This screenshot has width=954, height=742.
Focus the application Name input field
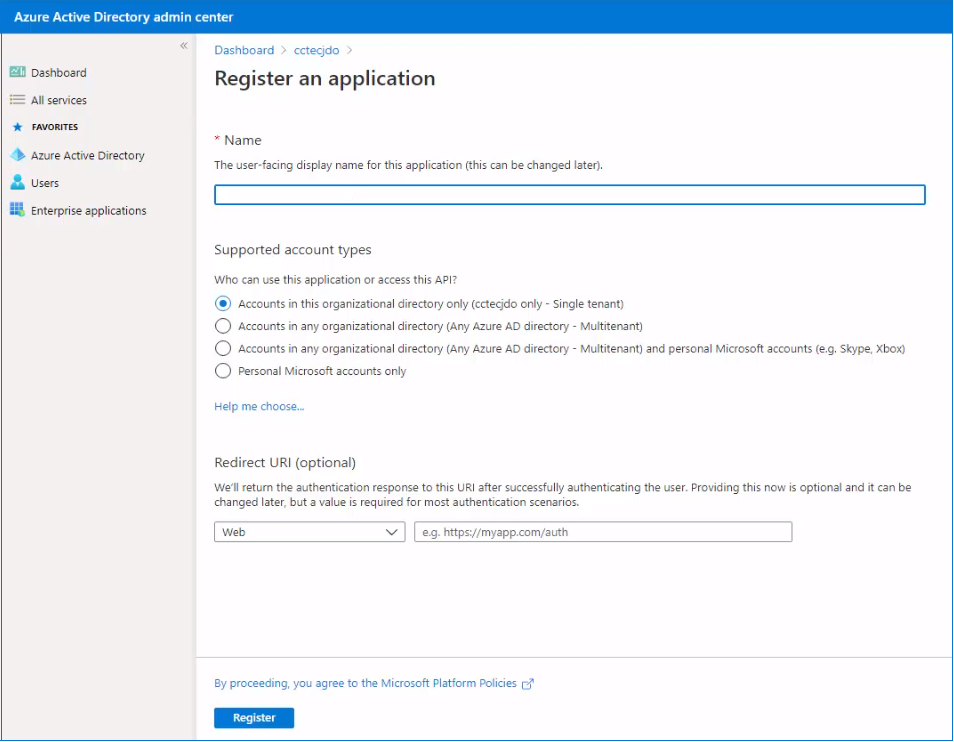click(x=569, y=195)
